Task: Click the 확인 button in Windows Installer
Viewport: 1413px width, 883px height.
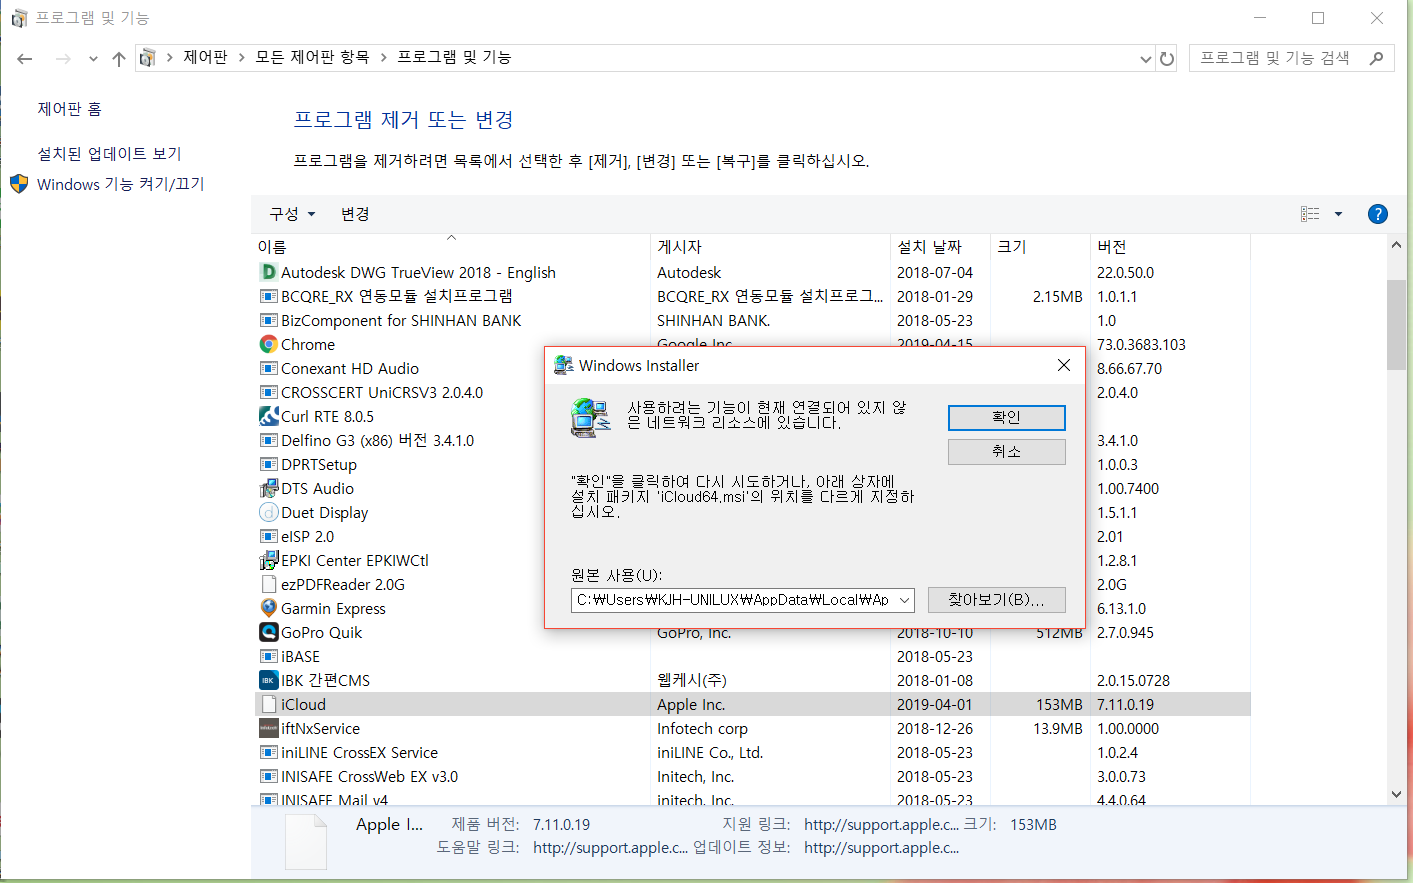Action: tap(1007, 417)
